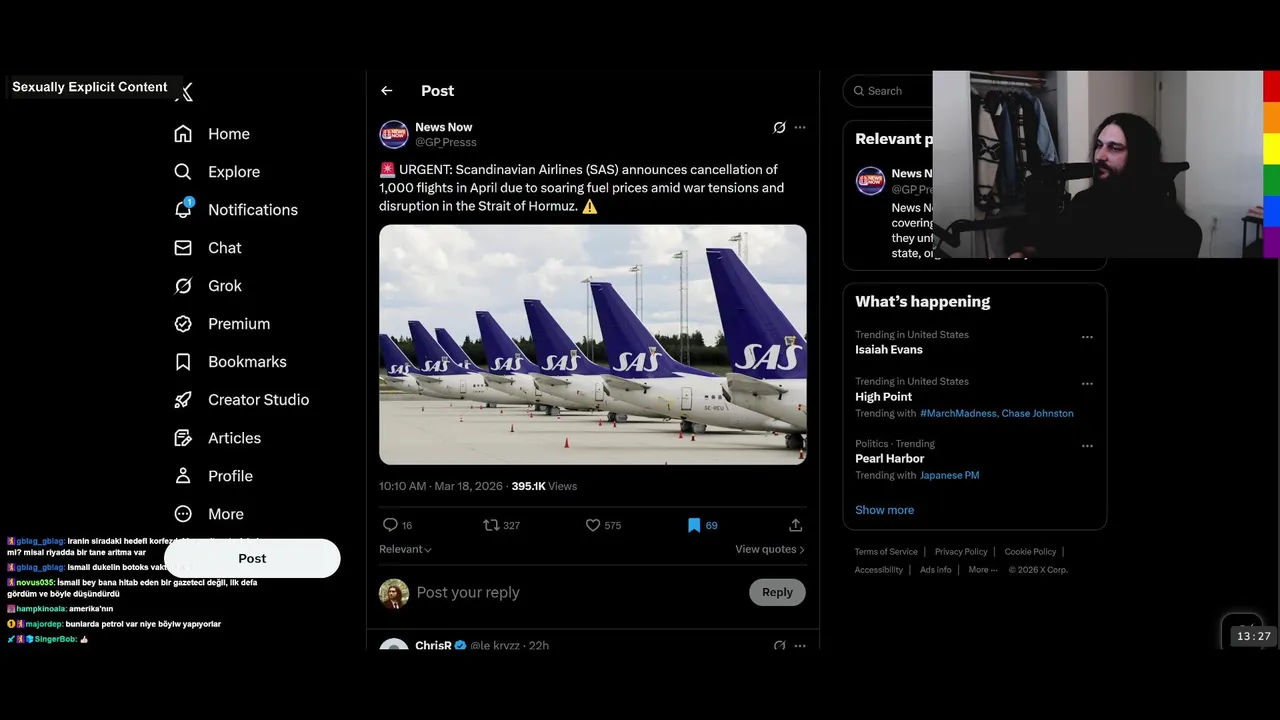Open options for Isaiah Evans trend
Viewport: 1280px width, 720px height.
pos(1087,338)
